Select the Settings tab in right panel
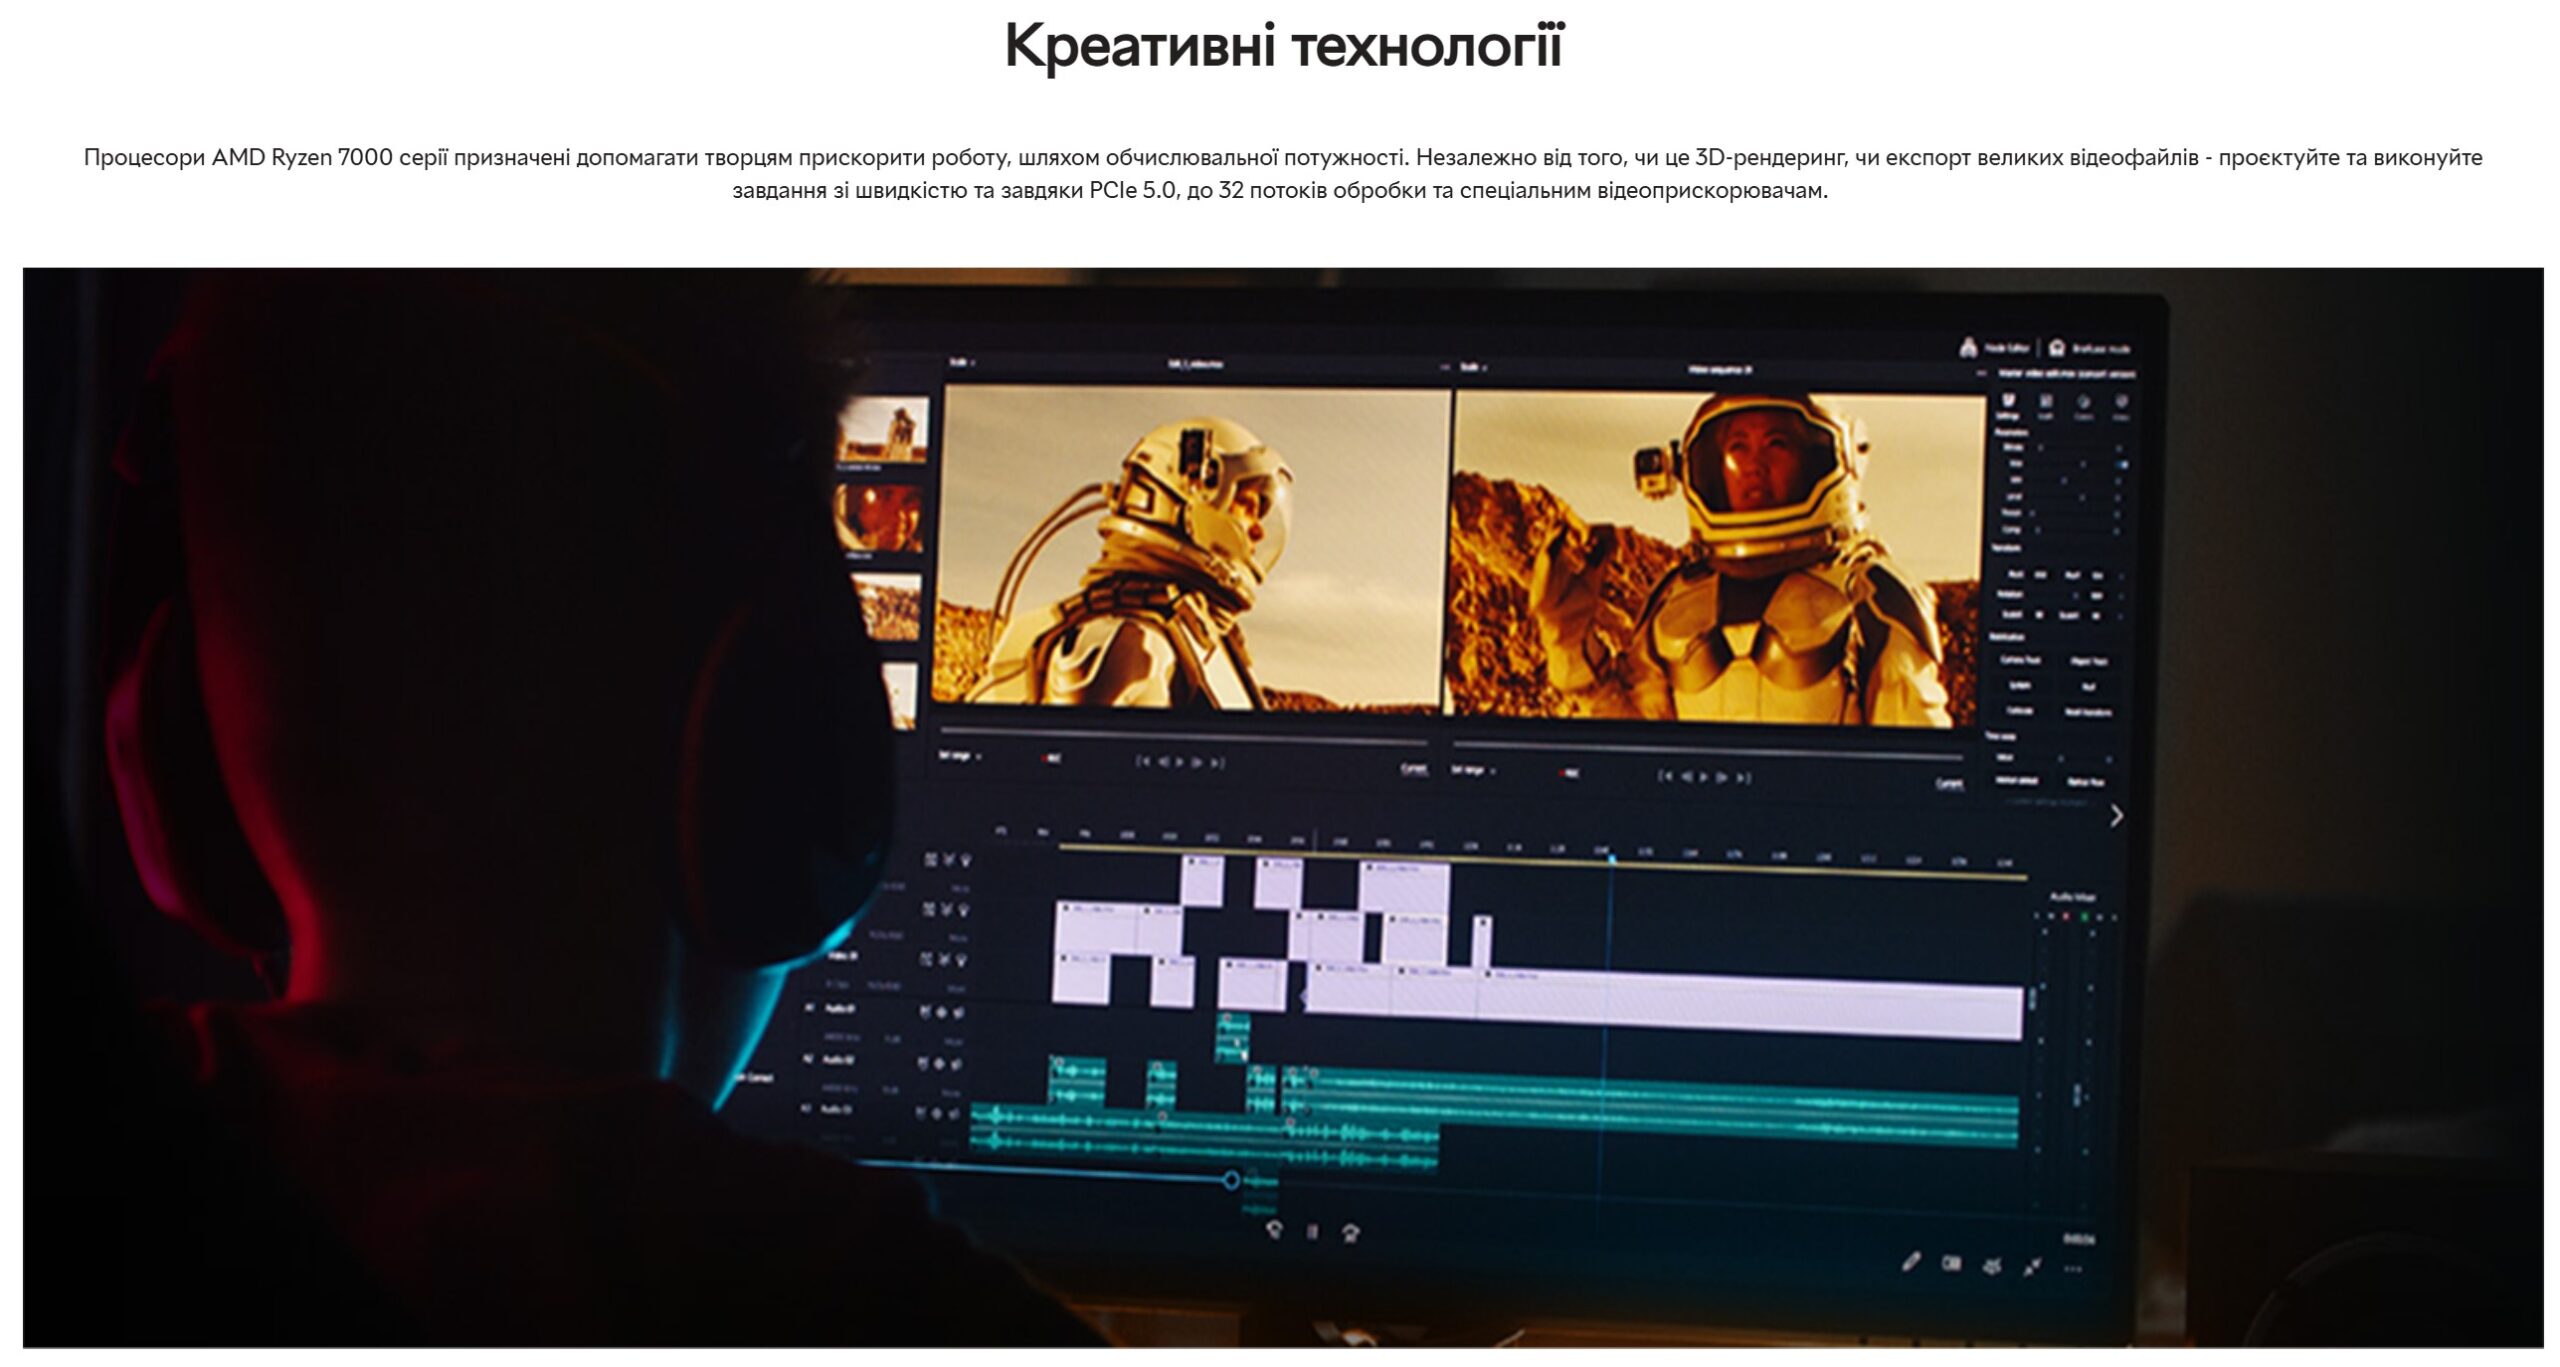Screen dimensions: 2560x1367 [2007, 404]
